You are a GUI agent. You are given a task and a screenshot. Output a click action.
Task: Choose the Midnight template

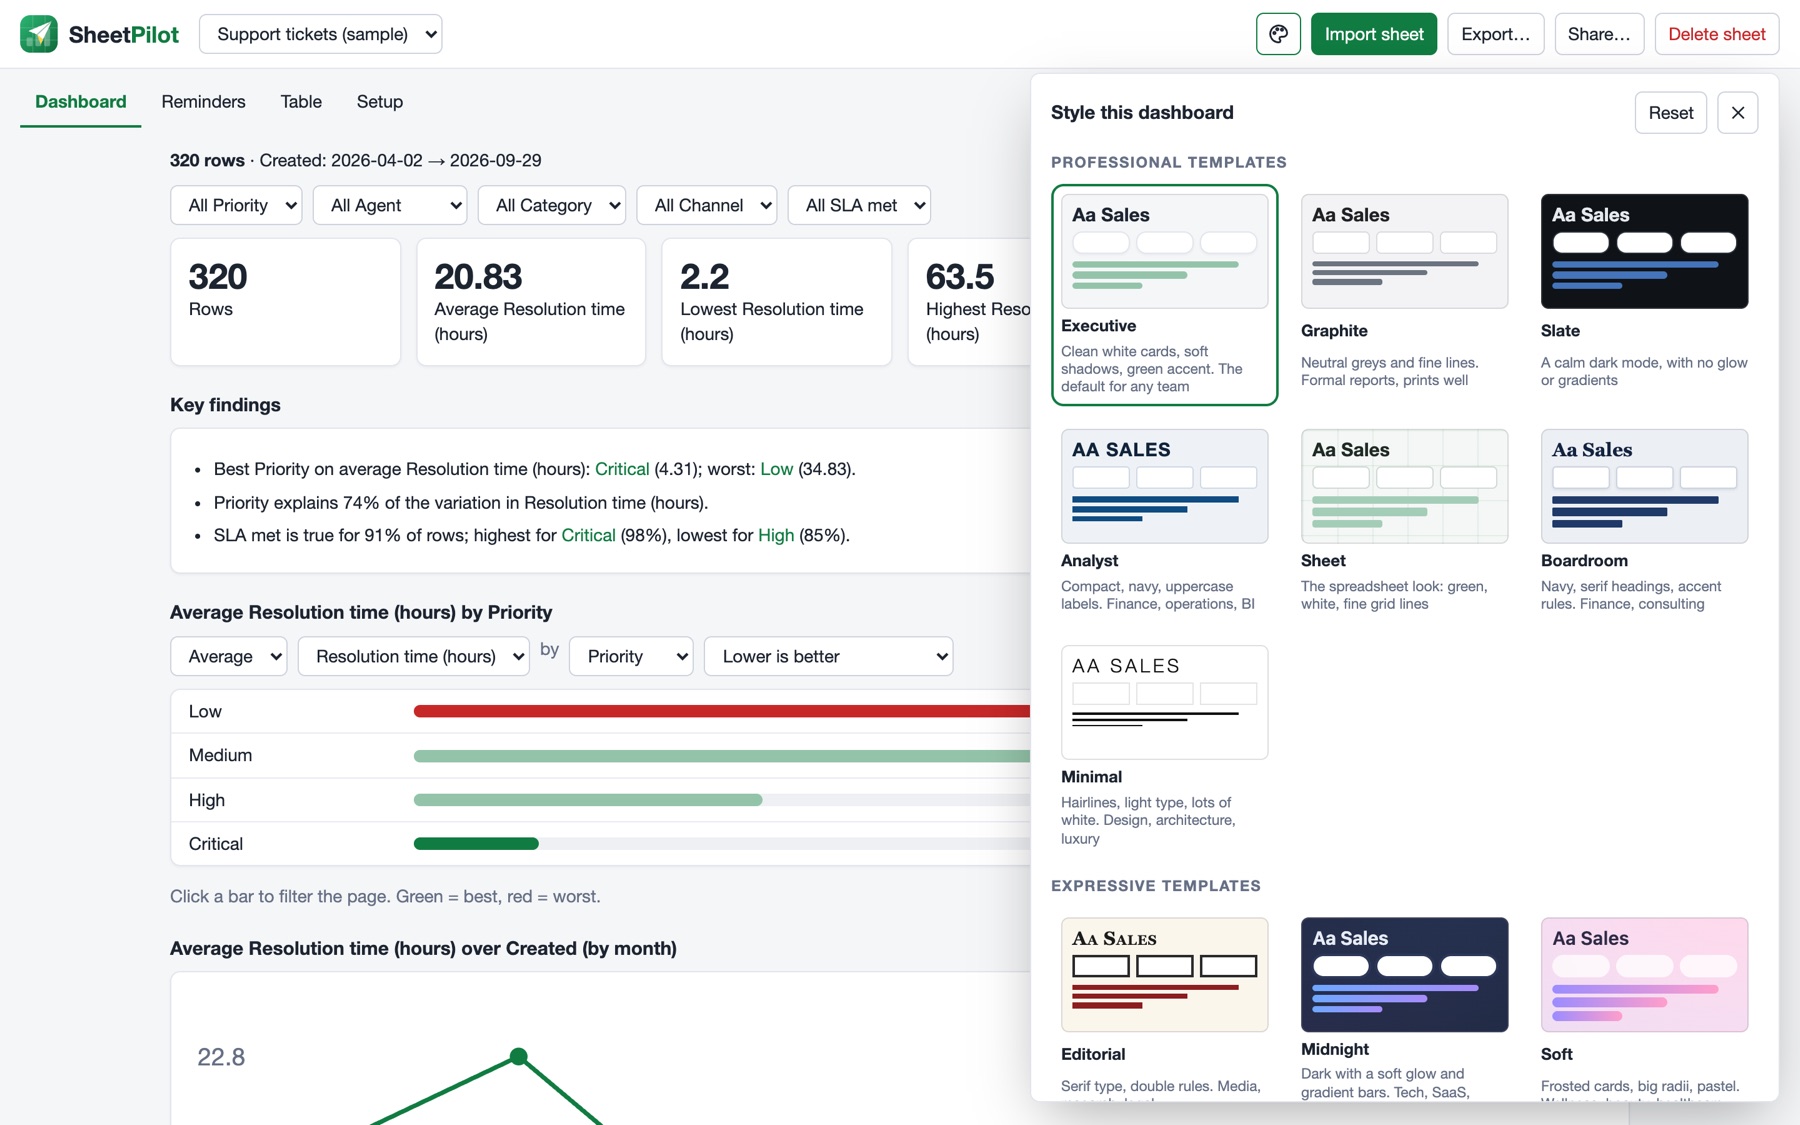click(x=1405, y=1005)
